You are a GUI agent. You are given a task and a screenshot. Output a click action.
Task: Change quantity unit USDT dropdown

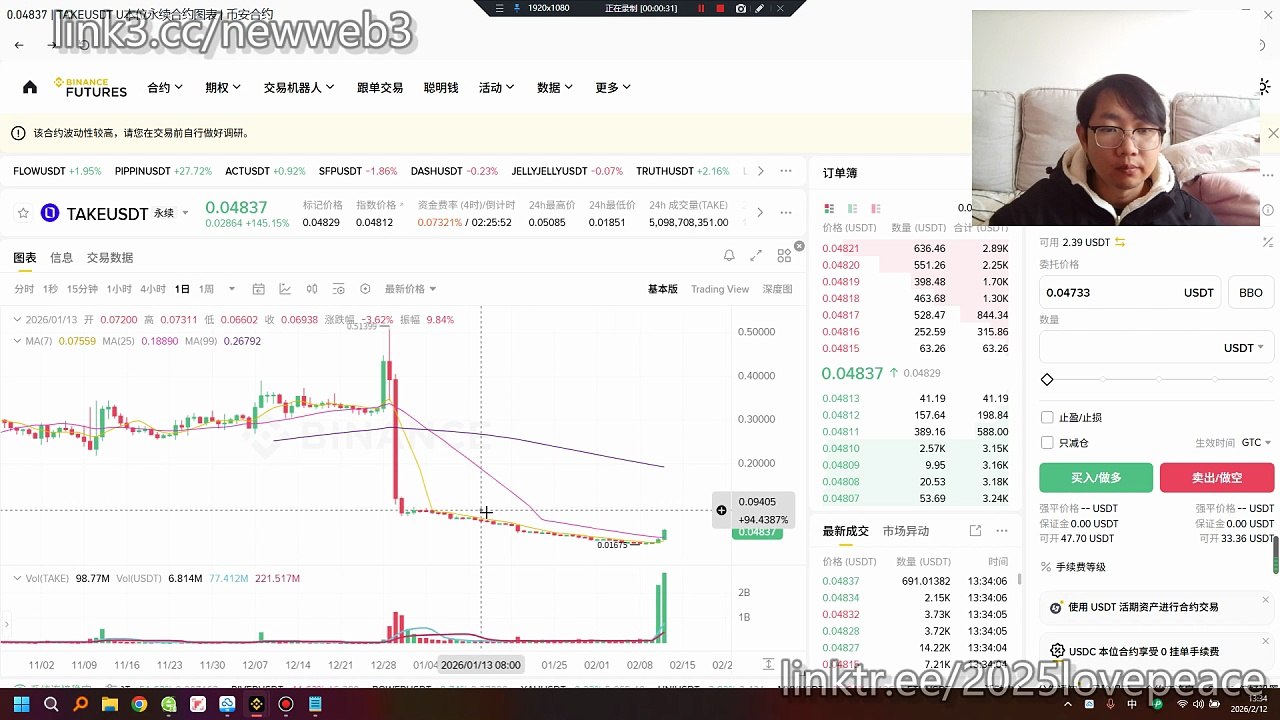(x=1244, y=348)
